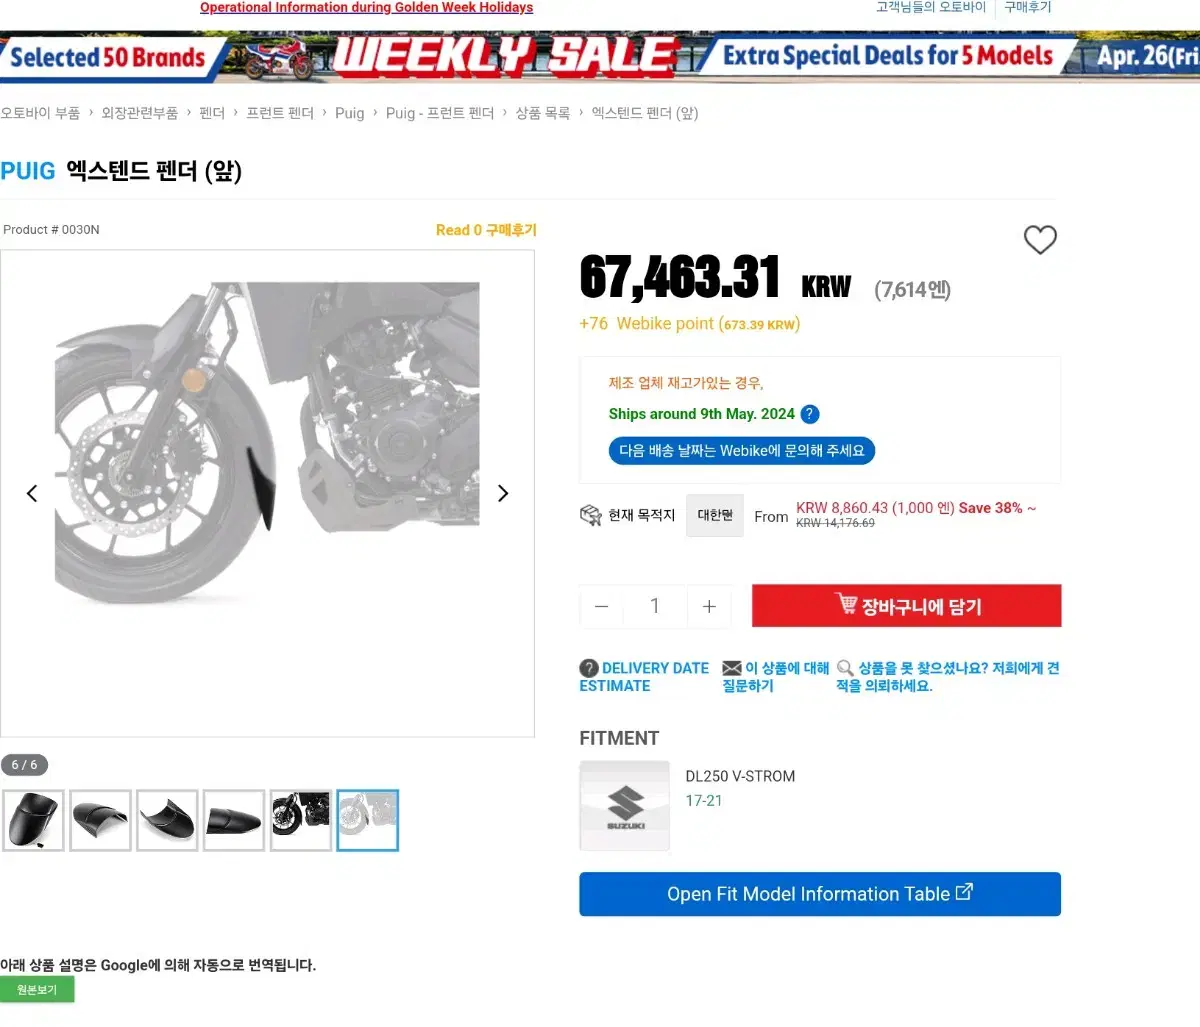Open Fit Model Information Table
The height and width of the screenshot is (1027, 1200).
tap(820, 894)
